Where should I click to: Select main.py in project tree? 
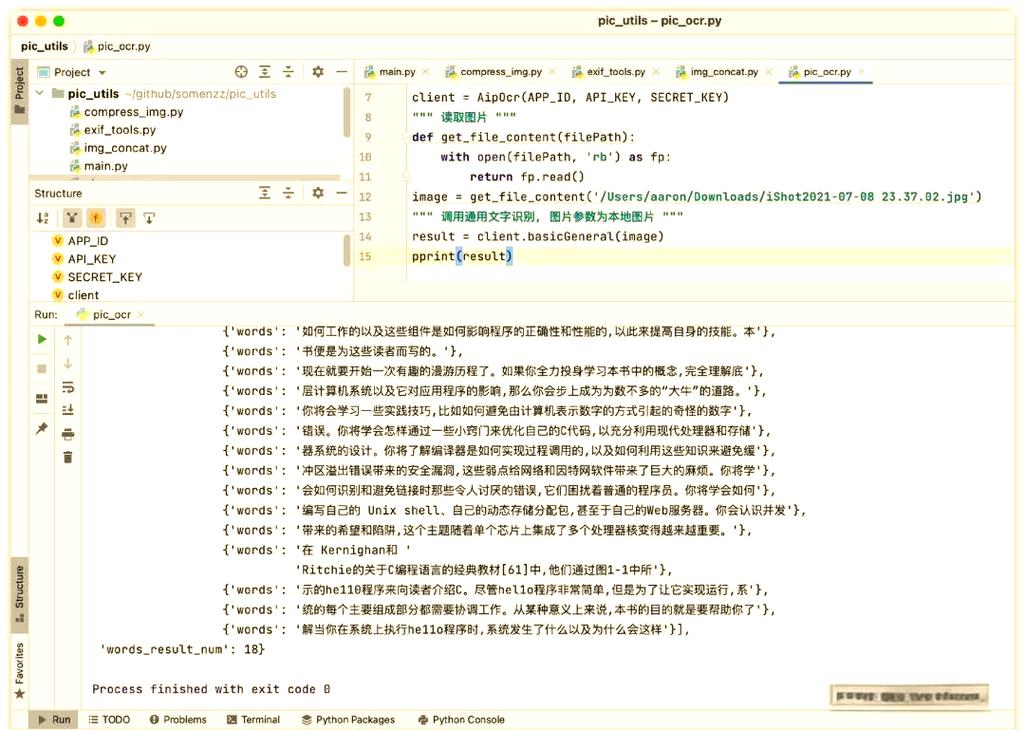[99, 166]
